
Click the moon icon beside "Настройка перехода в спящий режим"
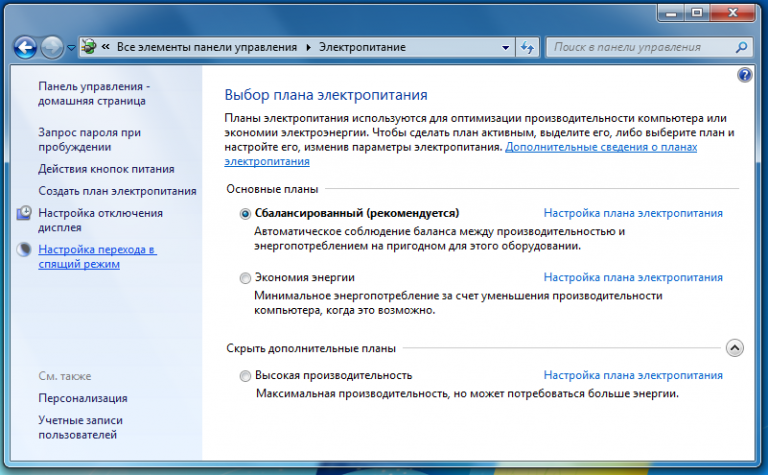[24, 250]
